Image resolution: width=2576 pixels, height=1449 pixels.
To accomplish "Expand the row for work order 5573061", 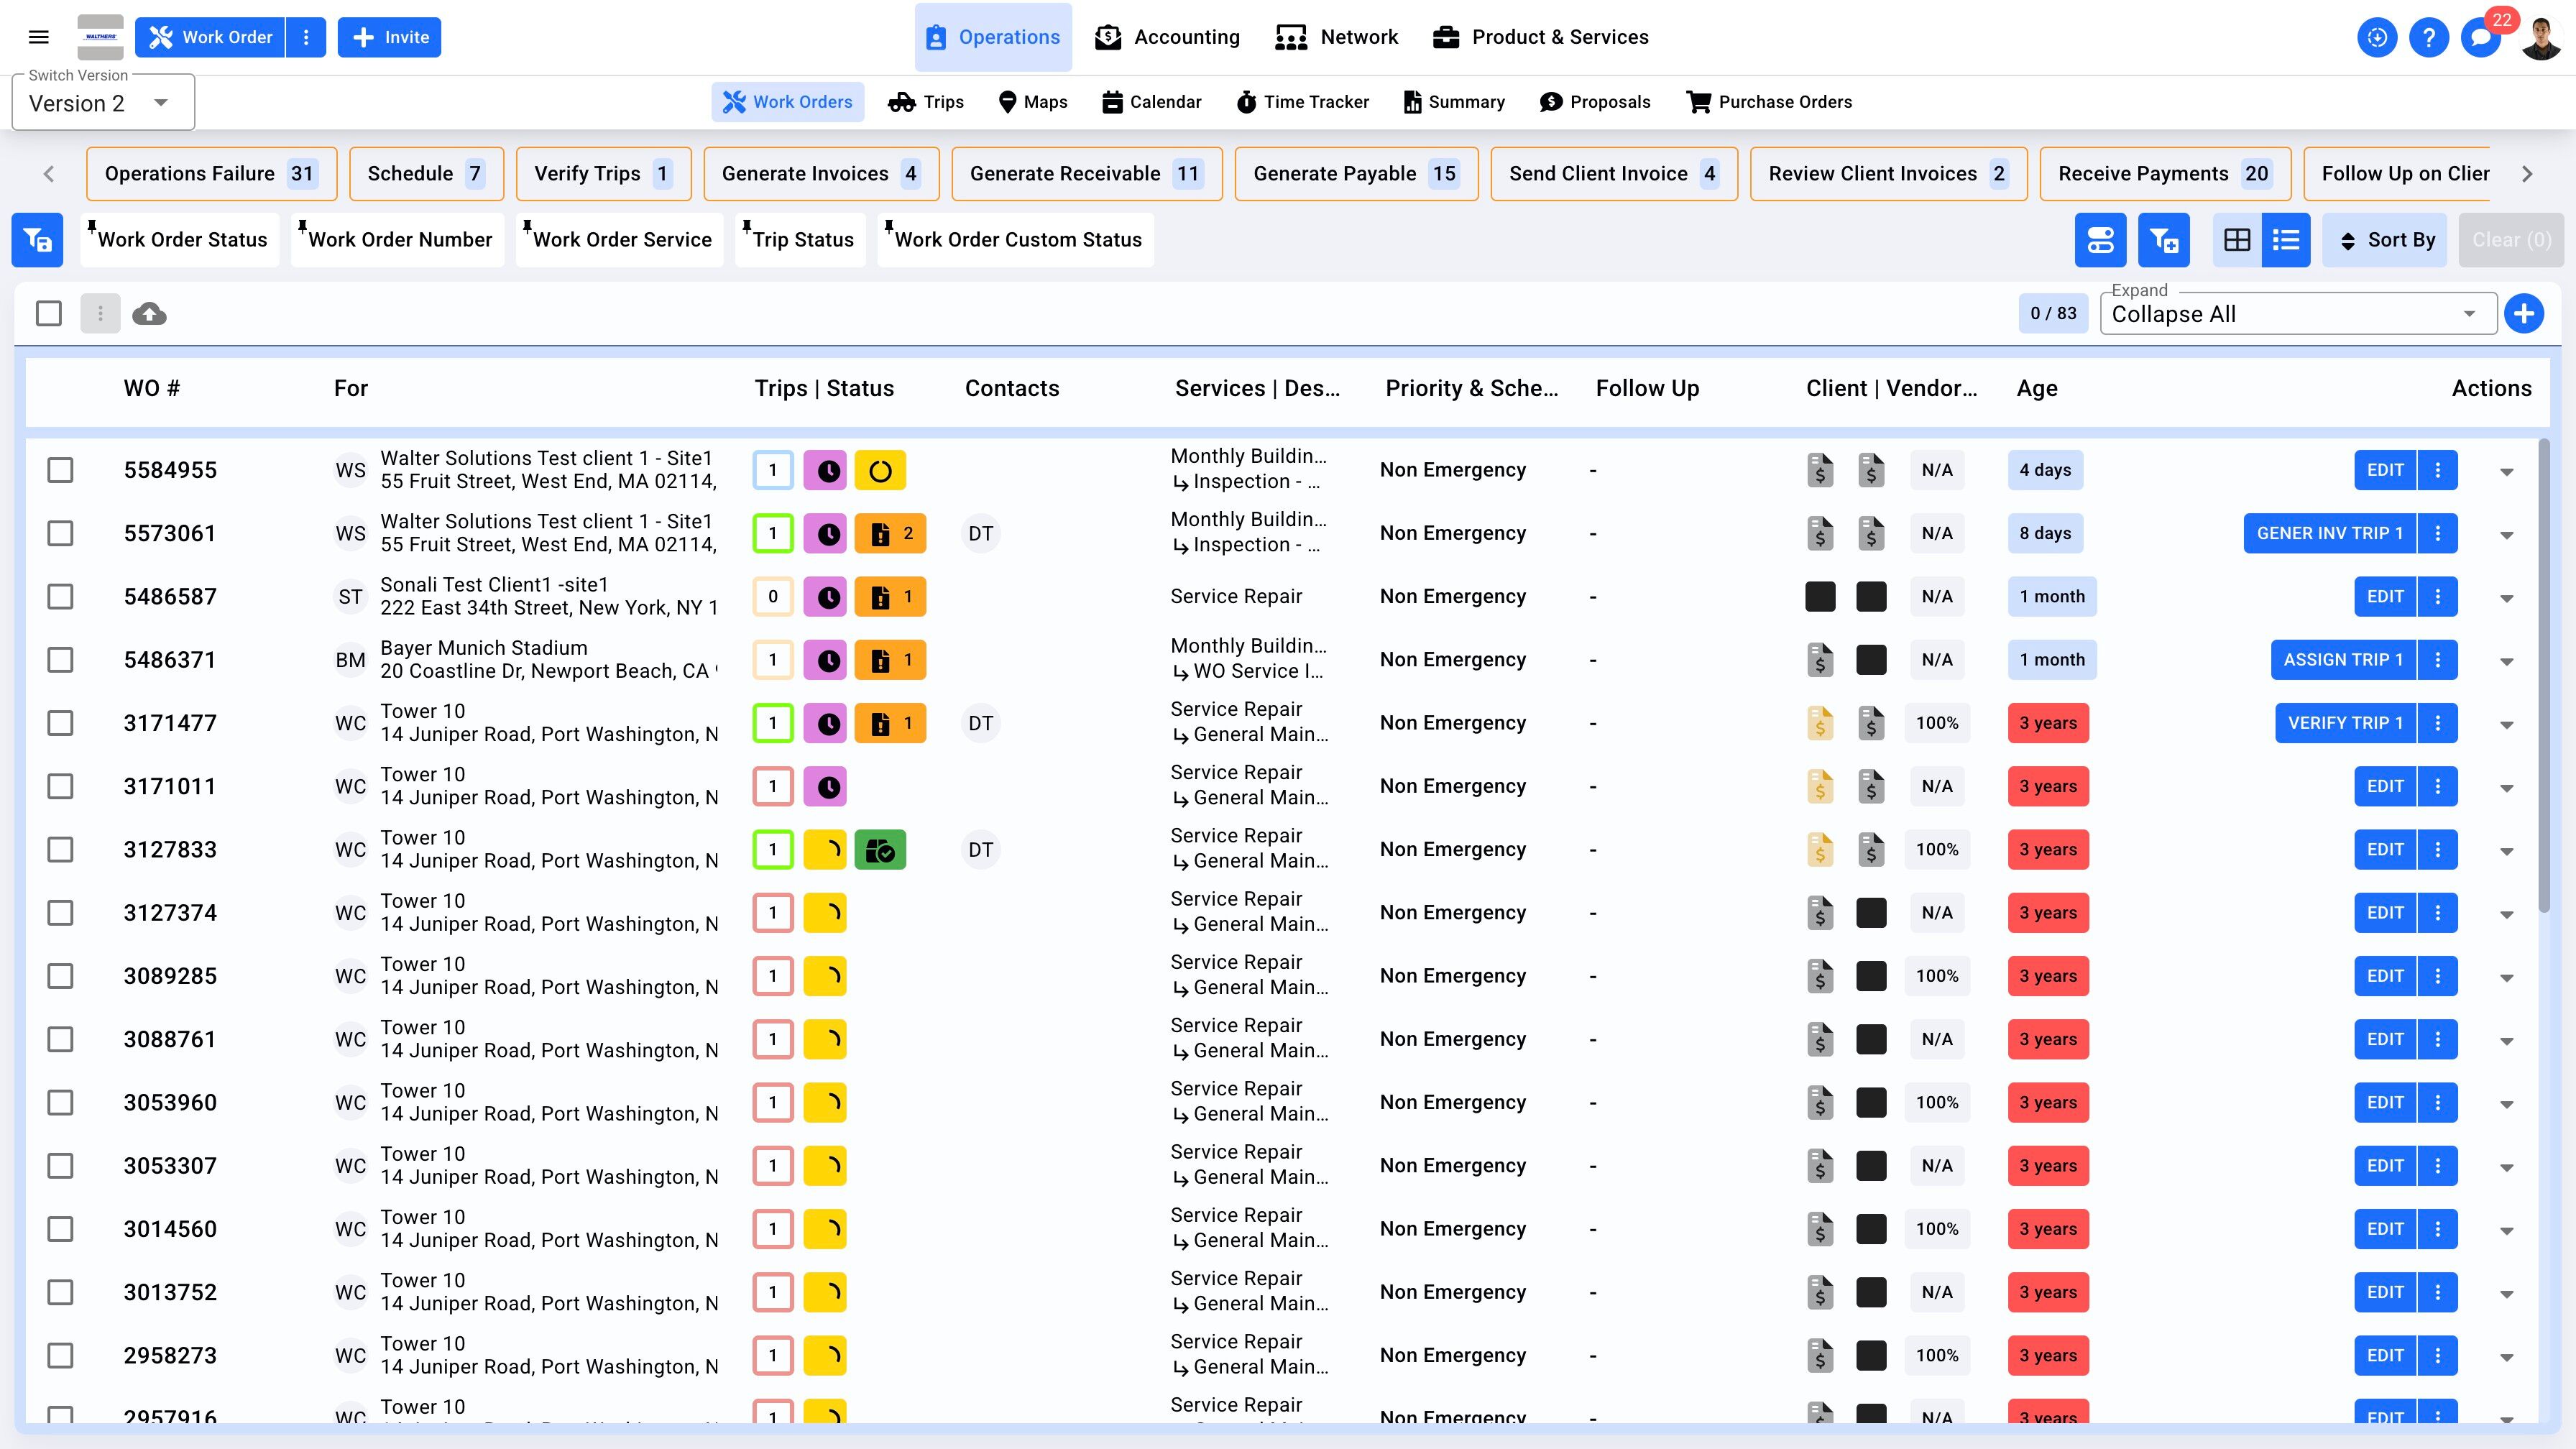I will pos(2506,535).
